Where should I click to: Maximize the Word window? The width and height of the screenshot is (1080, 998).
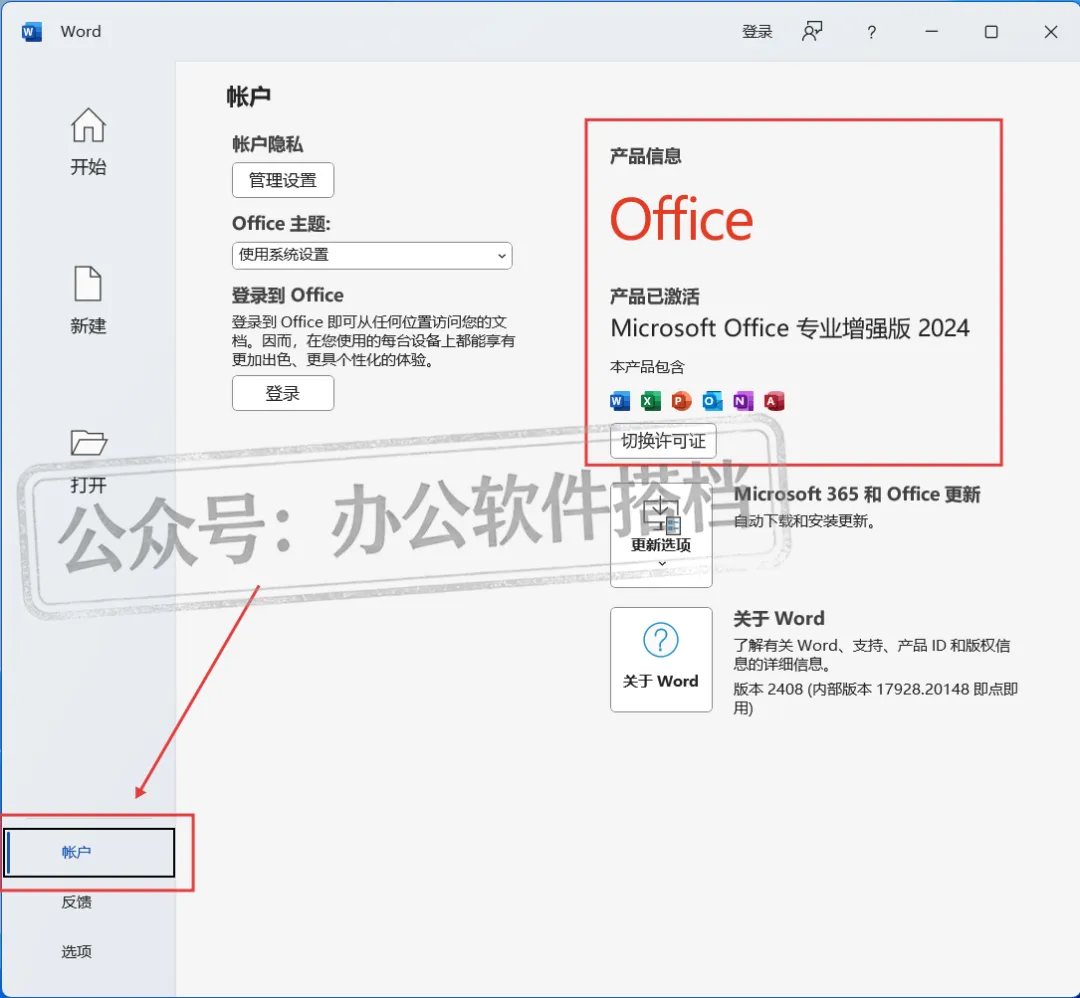(x=991, y=32)
